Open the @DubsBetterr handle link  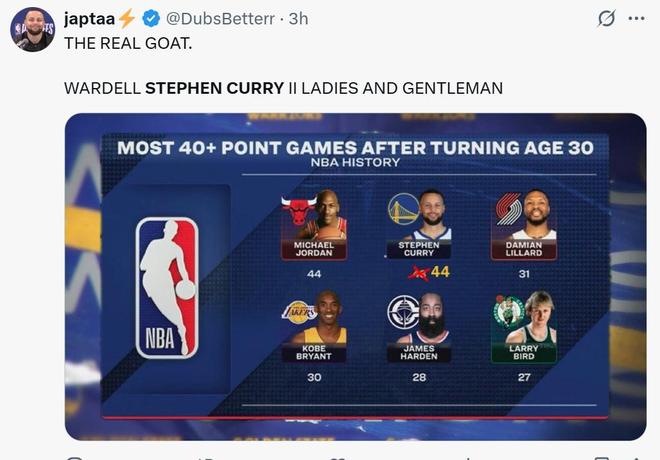pos(220,19)
